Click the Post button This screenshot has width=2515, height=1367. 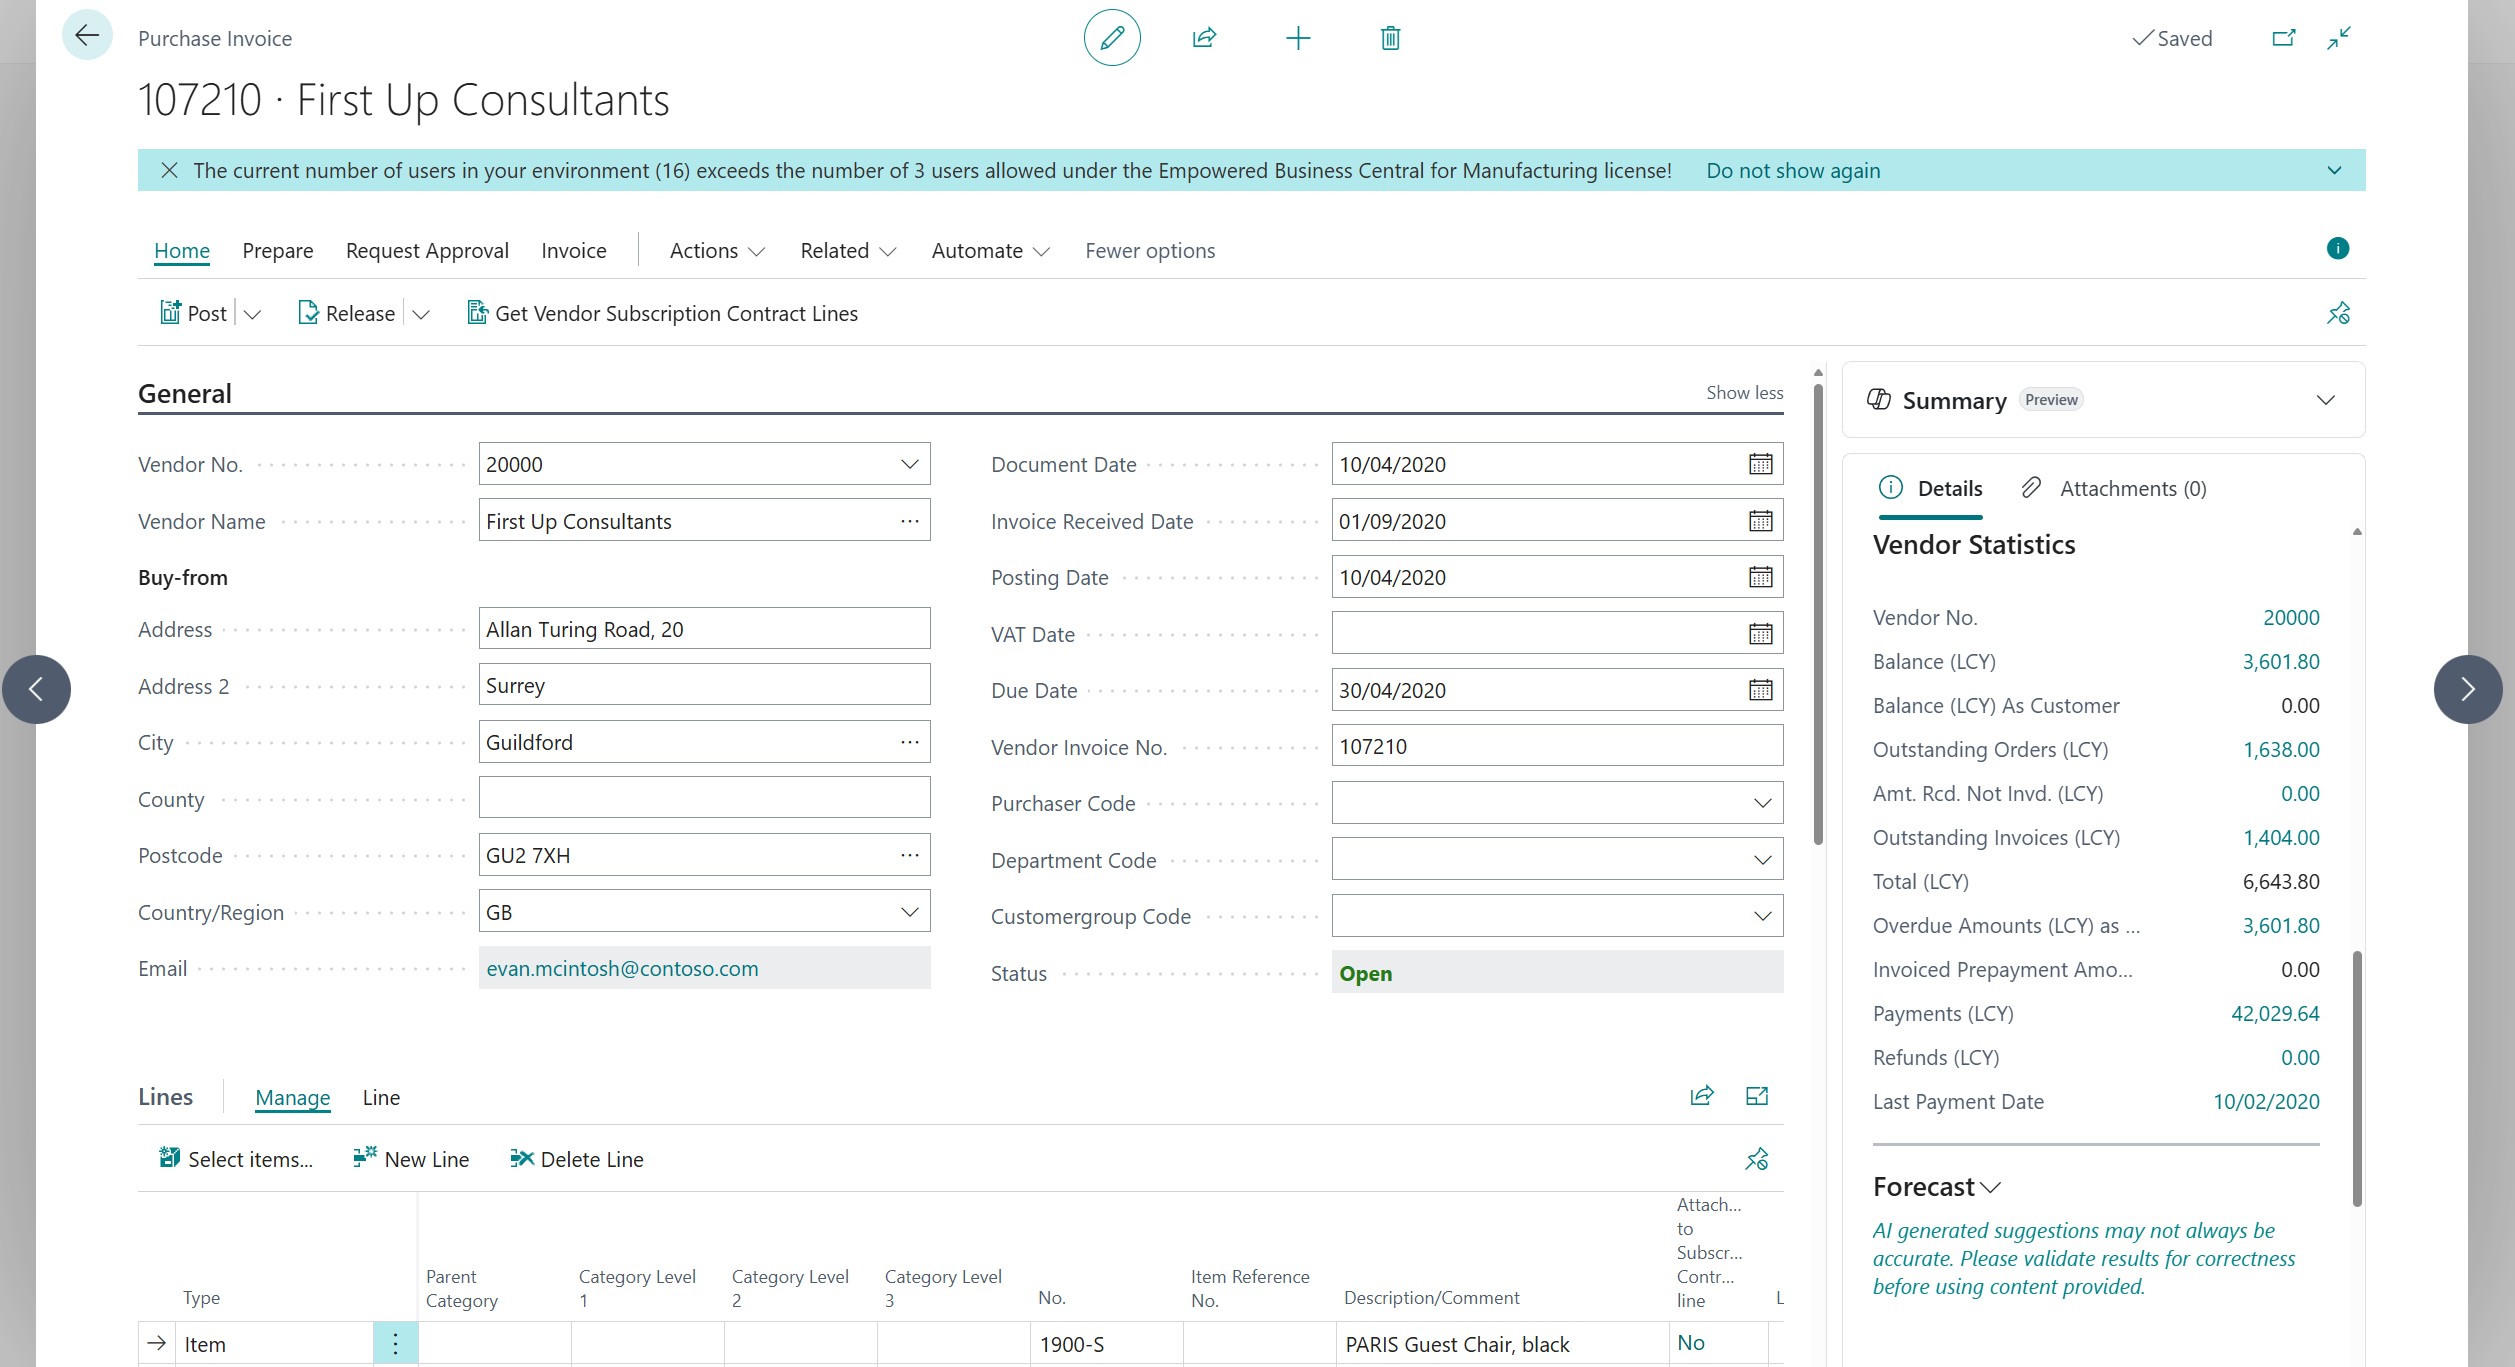point(194,313)
